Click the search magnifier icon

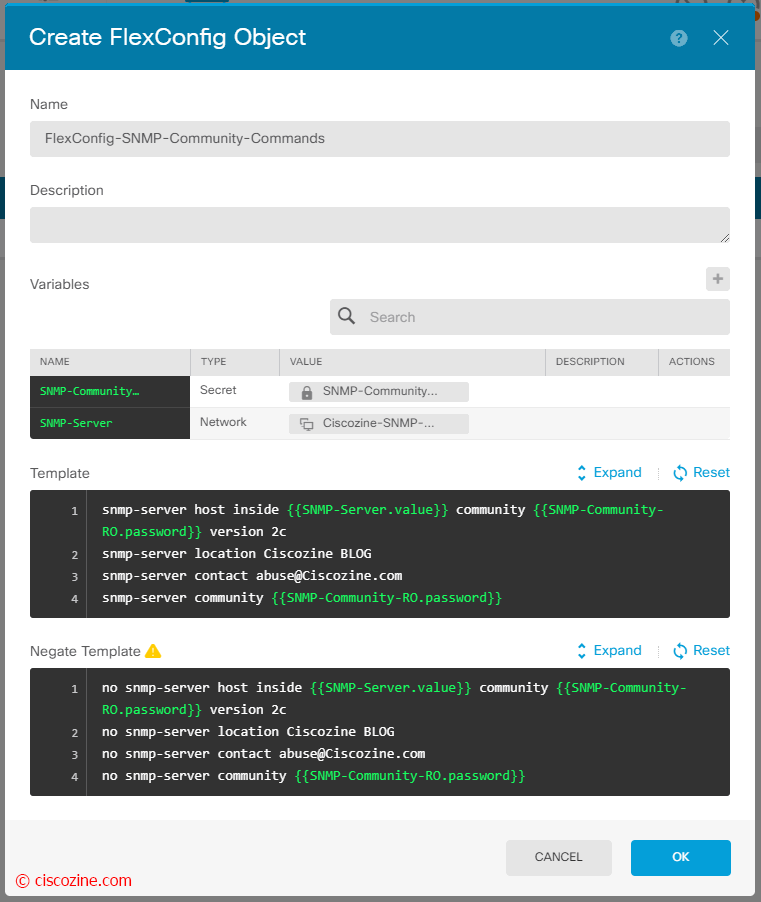click(x=346, y=316)
